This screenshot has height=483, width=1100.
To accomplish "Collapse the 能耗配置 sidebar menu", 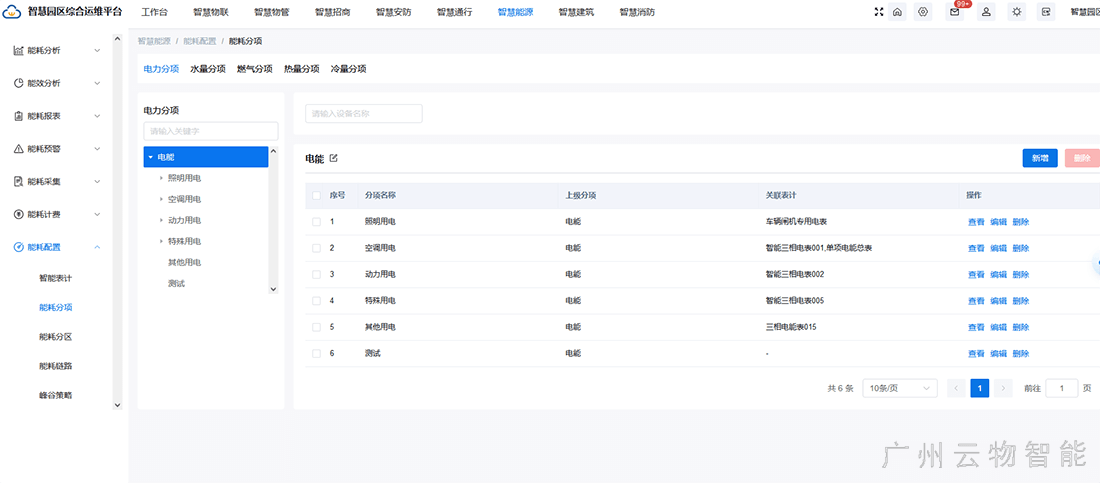I will tap(97, 247).
